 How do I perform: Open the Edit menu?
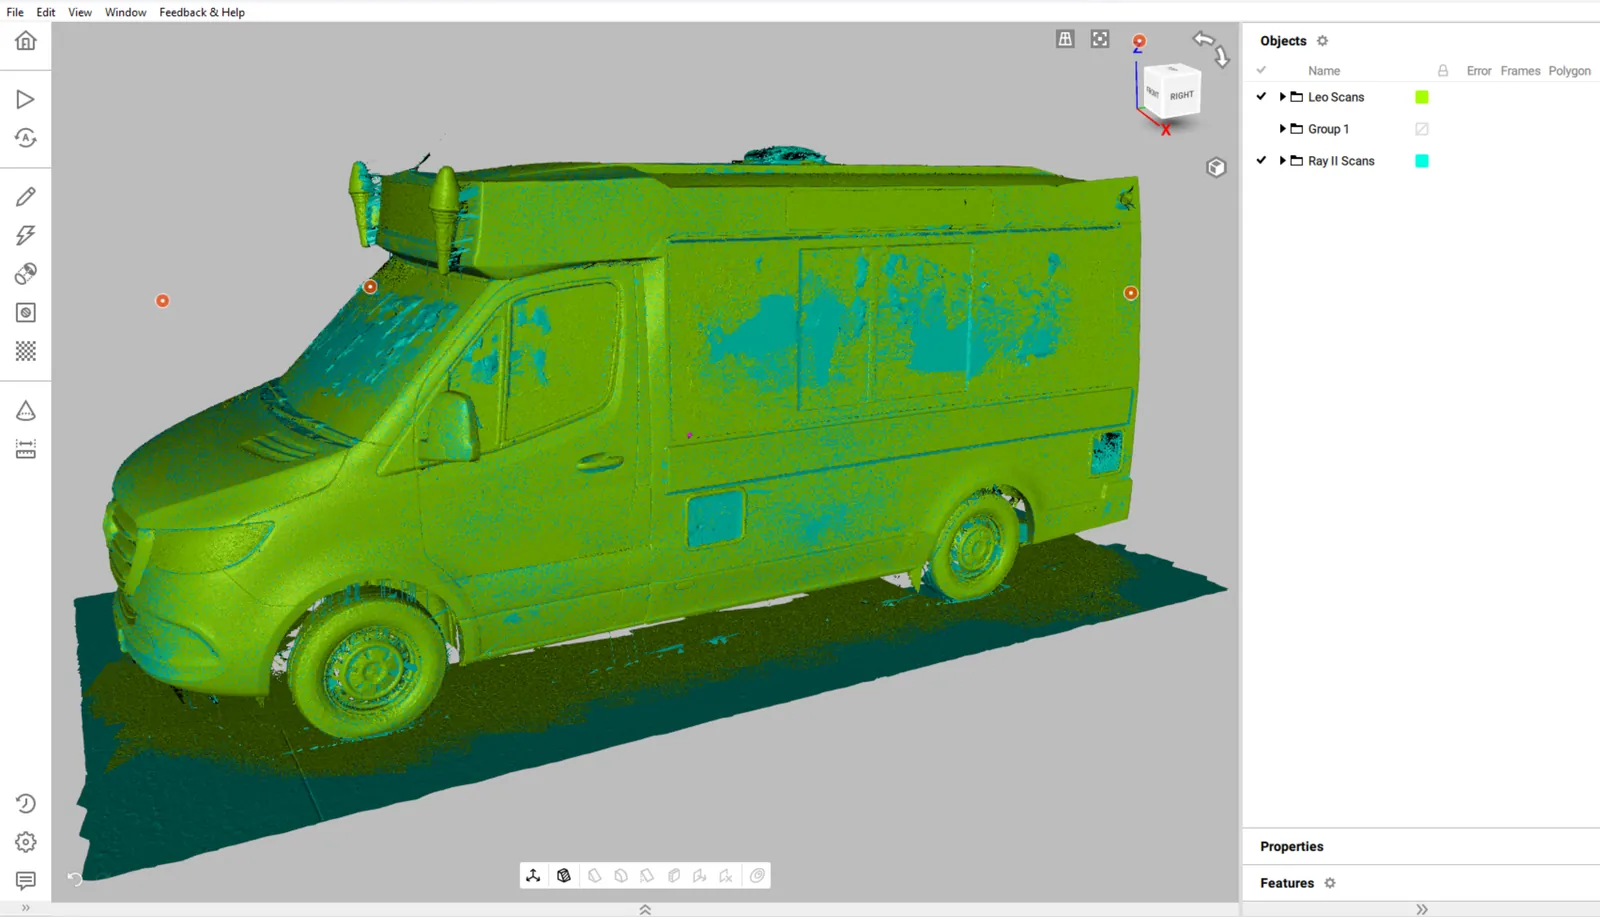click(46, 12)
